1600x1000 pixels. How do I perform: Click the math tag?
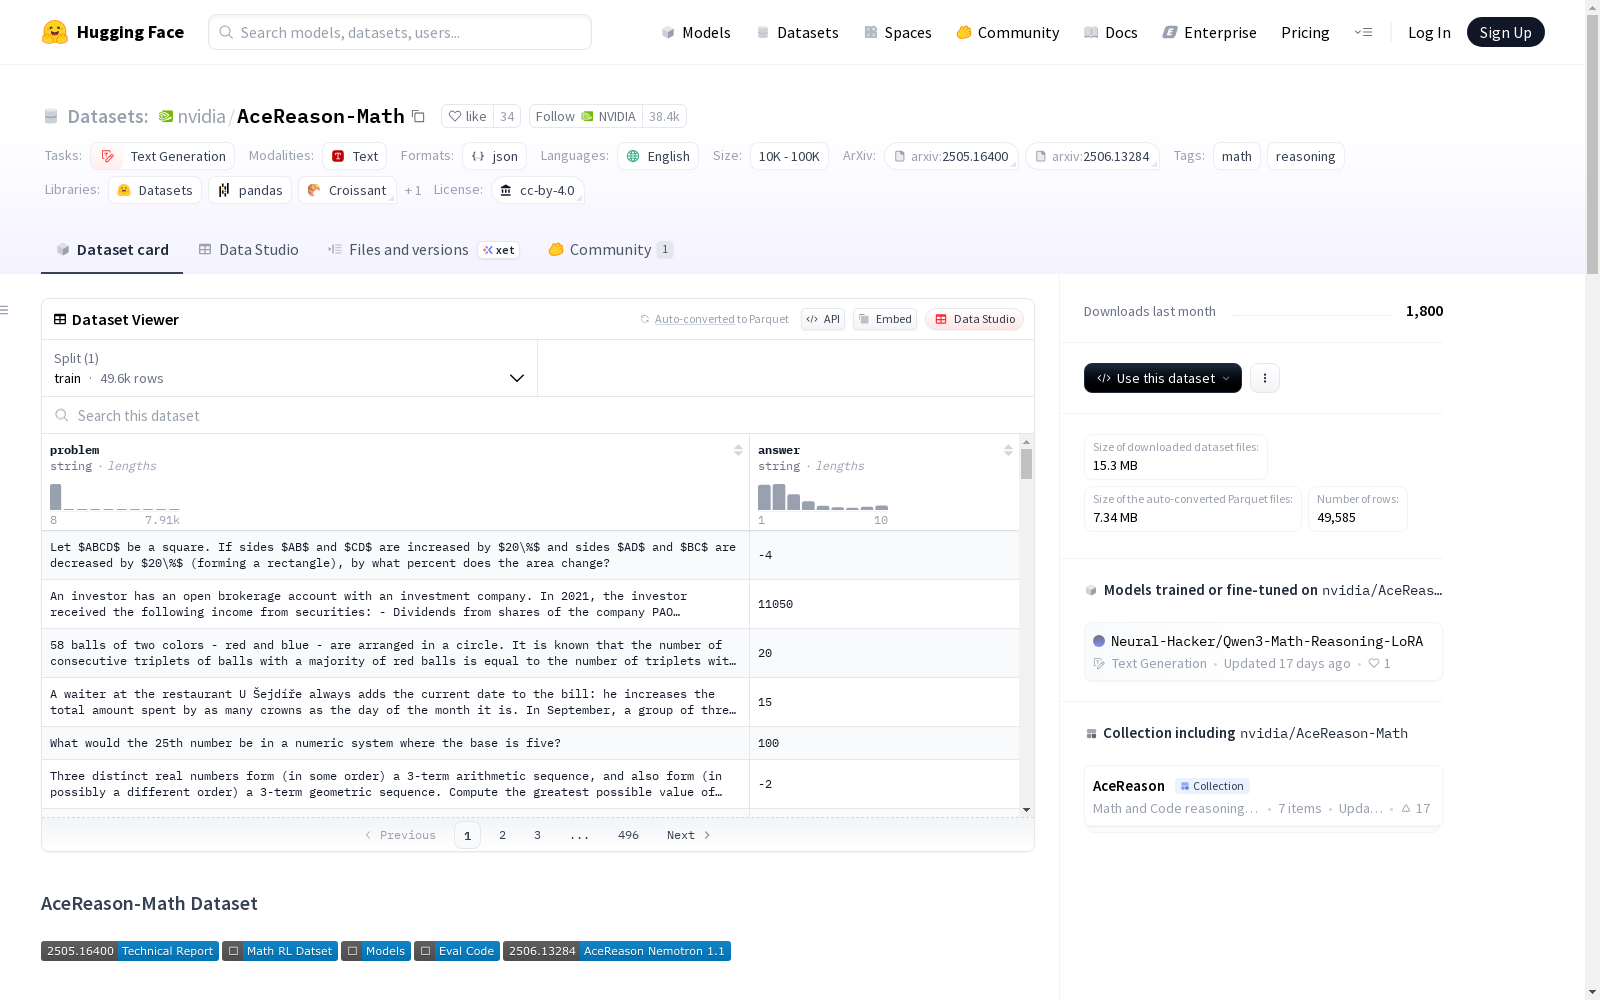point(1237,156)
